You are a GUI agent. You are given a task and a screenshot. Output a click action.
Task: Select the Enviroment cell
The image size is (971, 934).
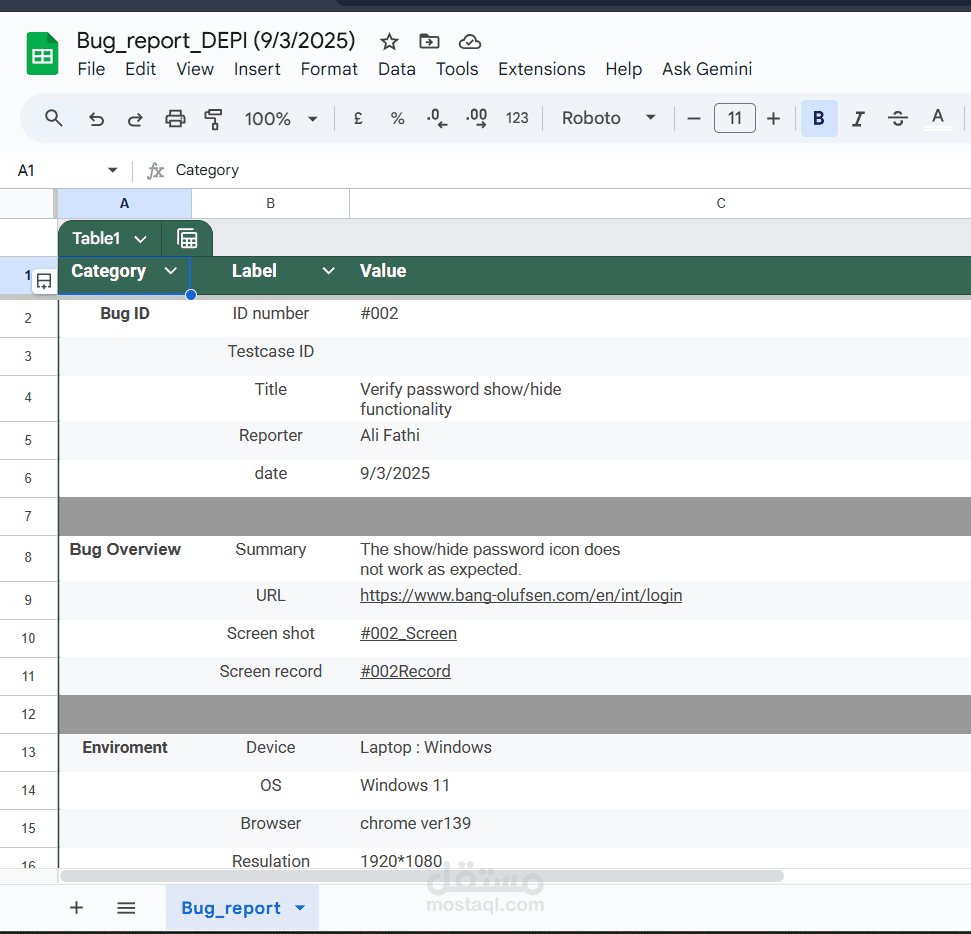[125, 752]
